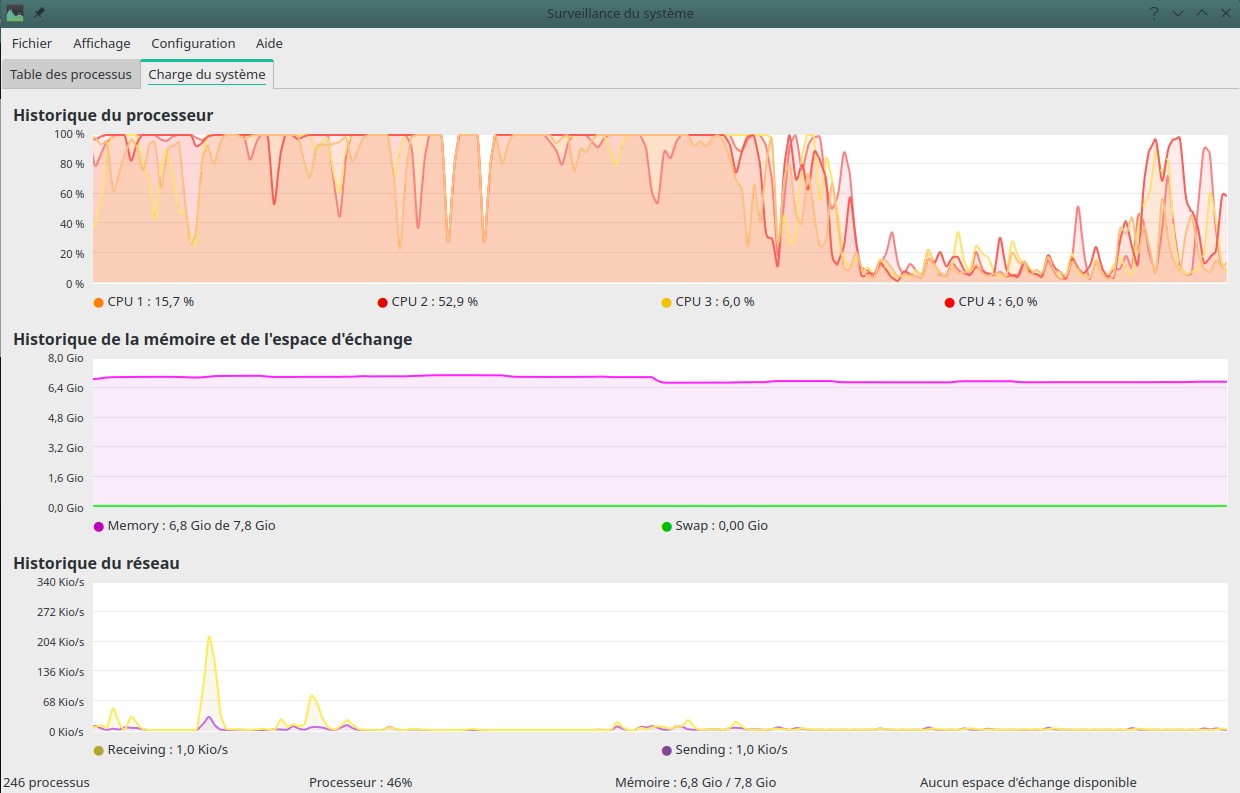Click the 'CPU 4 : 6,0 %' label
Screen dimensions: 1240x793
click(998, 301)
